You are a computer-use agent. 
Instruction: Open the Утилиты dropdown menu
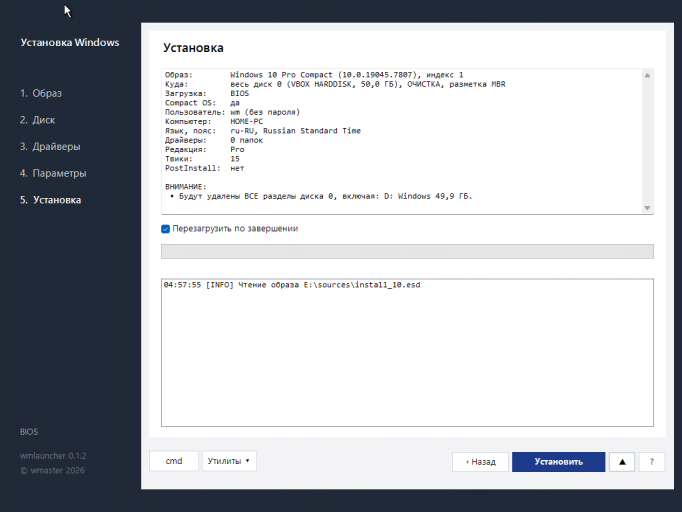(229, 461)
